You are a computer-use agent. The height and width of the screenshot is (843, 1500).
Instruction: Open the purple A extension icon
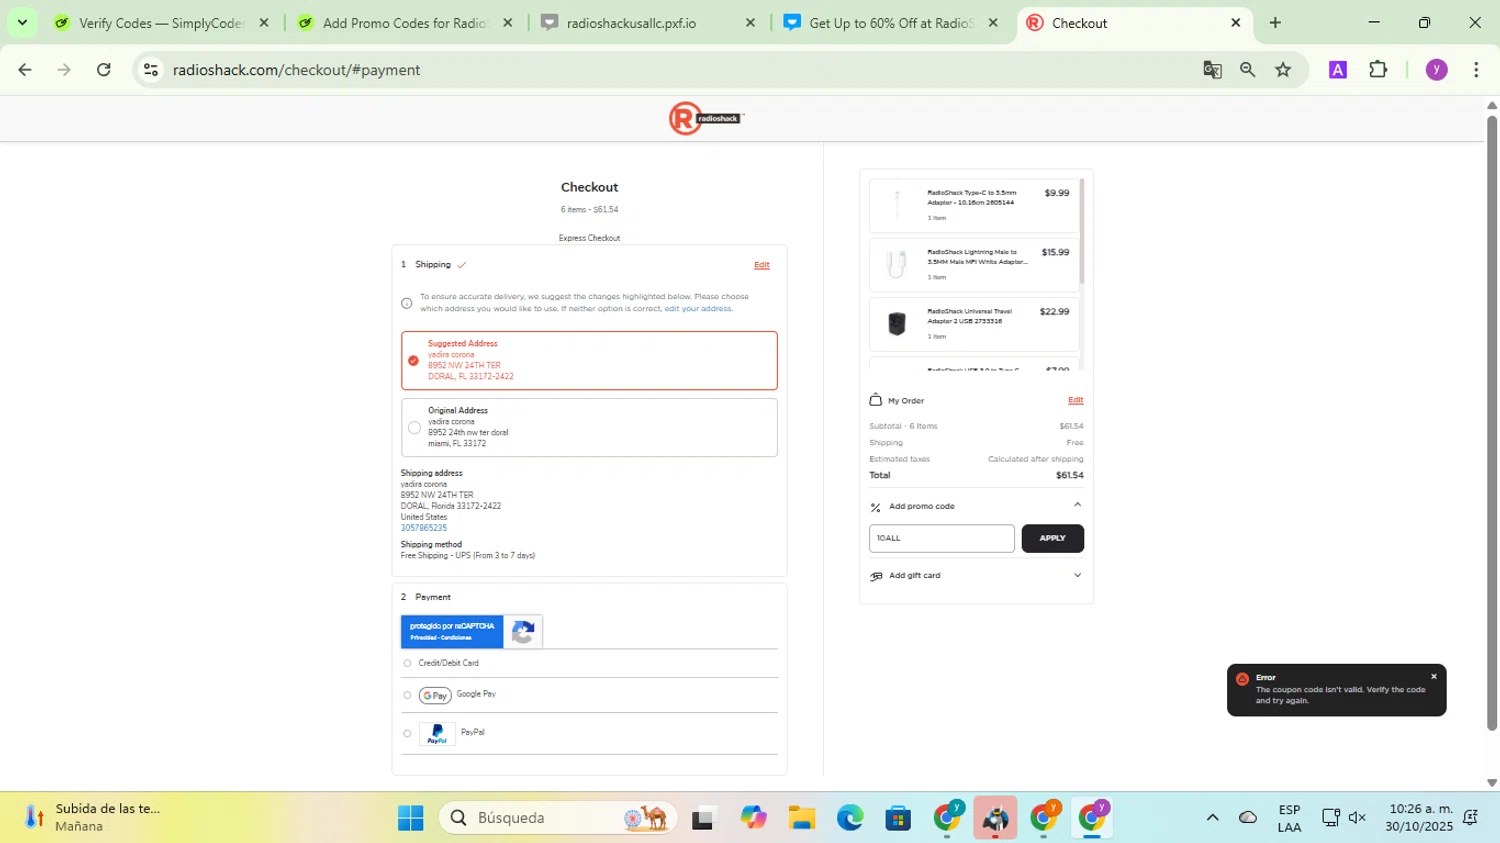(x=1338, y=70)
